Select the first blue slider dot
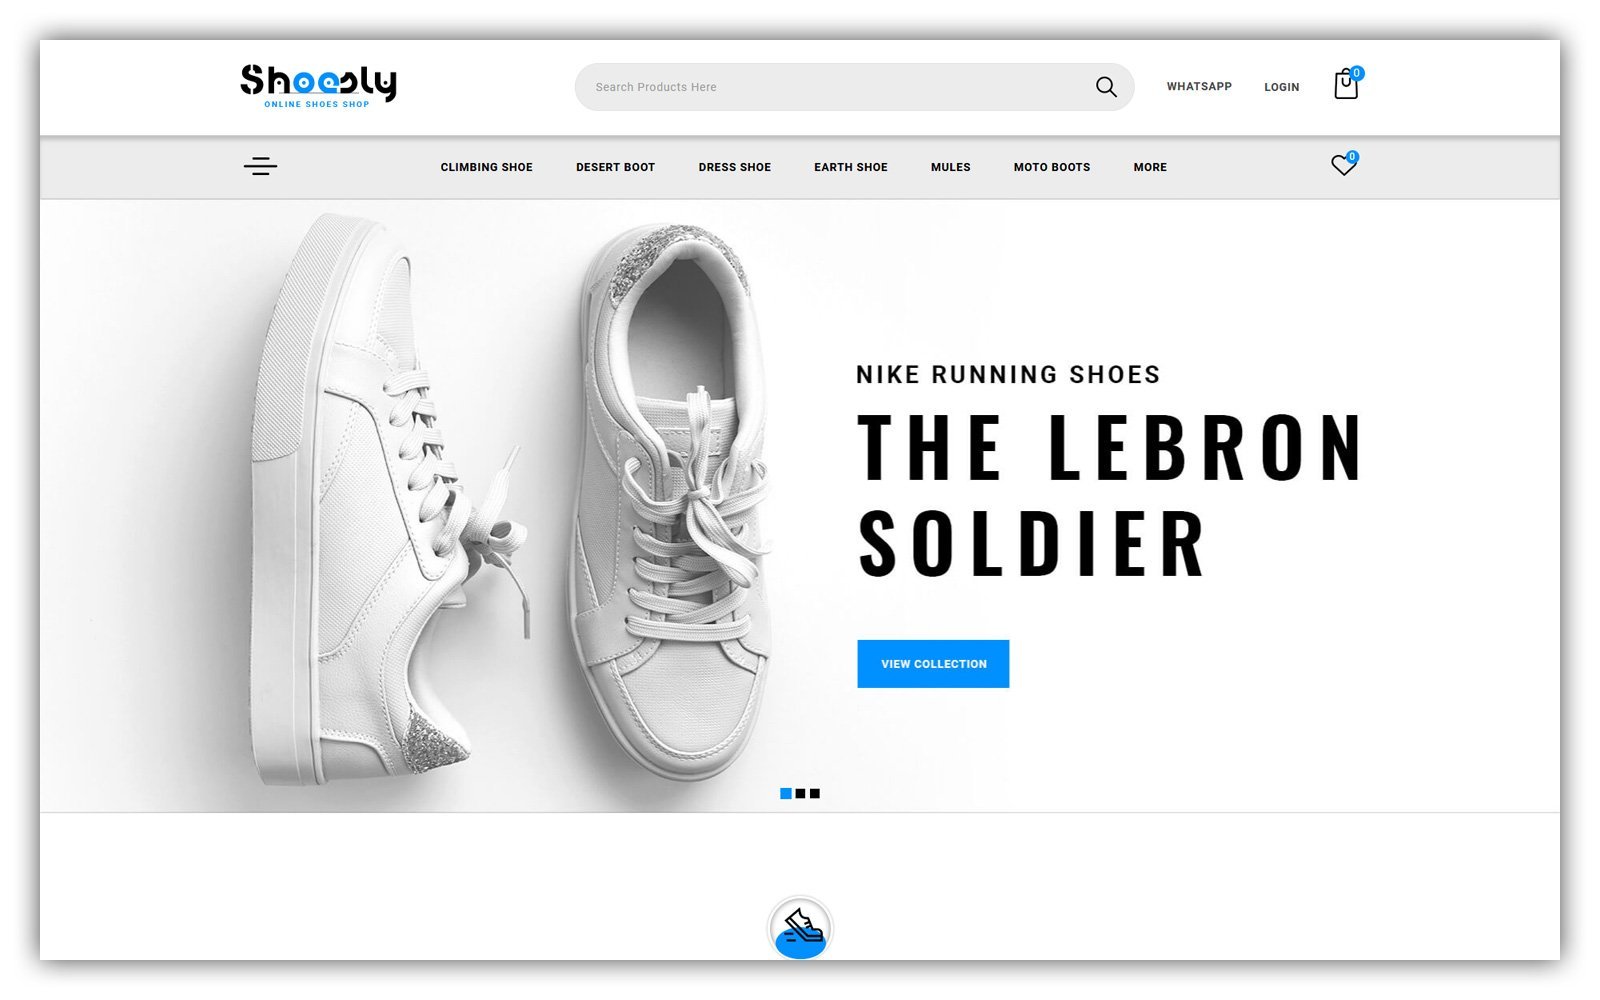1600x1000 pixels. [x=786, y=794]
